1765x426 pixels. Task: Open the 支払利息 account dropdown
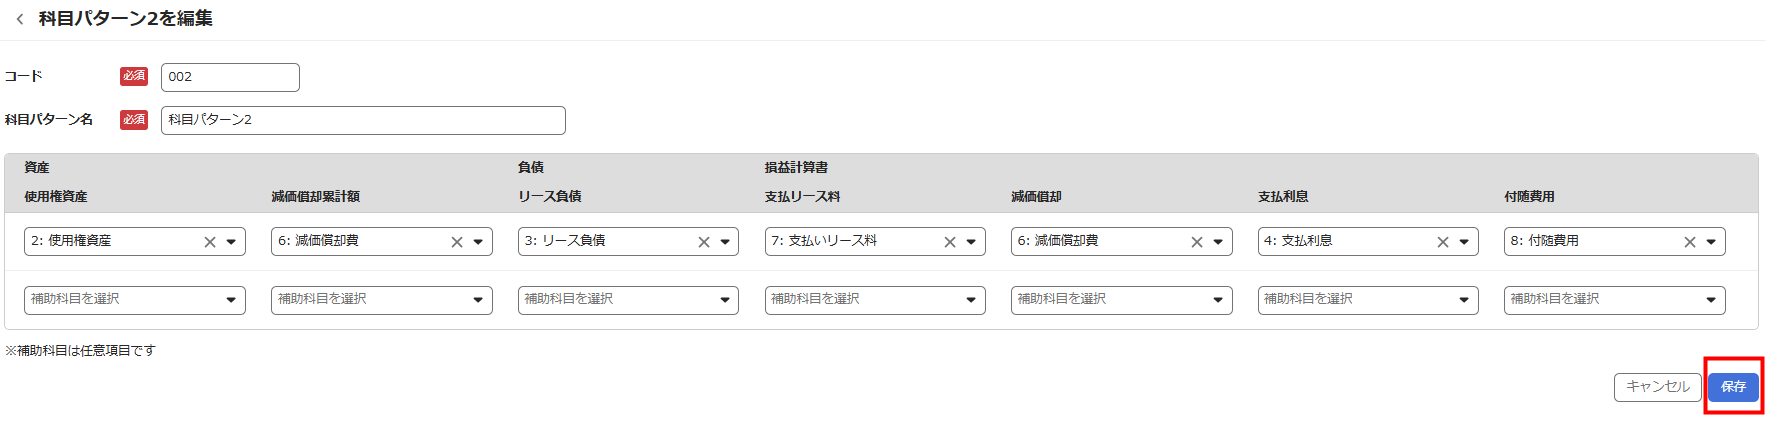click(1464, 242)
